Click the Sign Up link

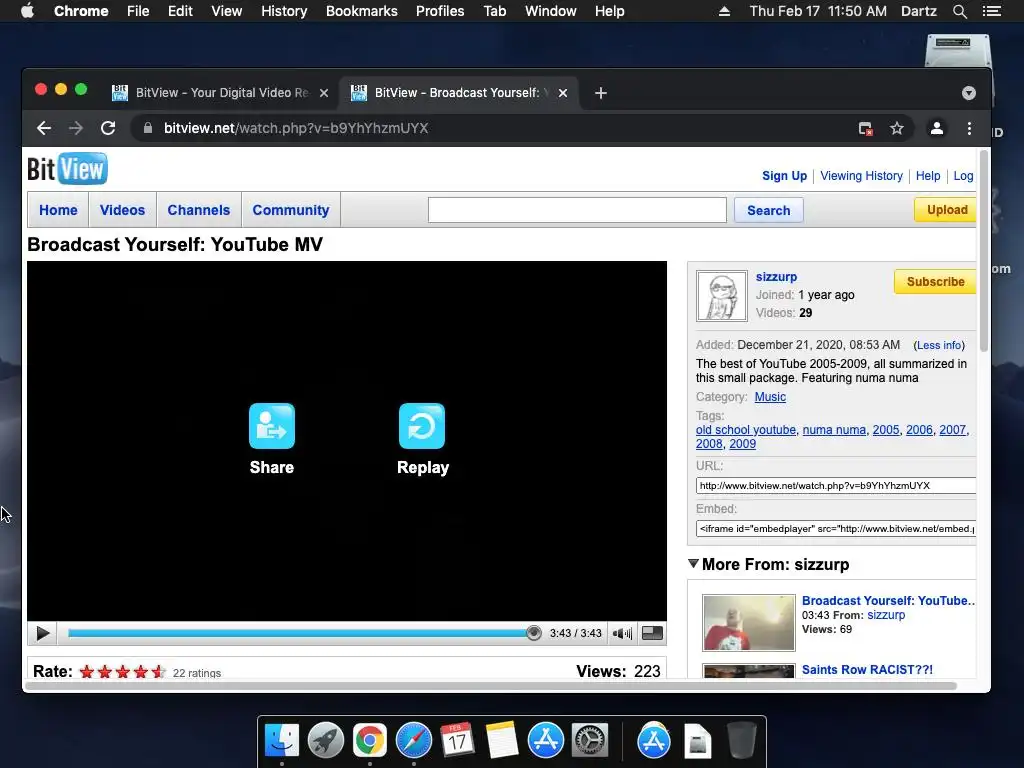(x=784, y=176)
